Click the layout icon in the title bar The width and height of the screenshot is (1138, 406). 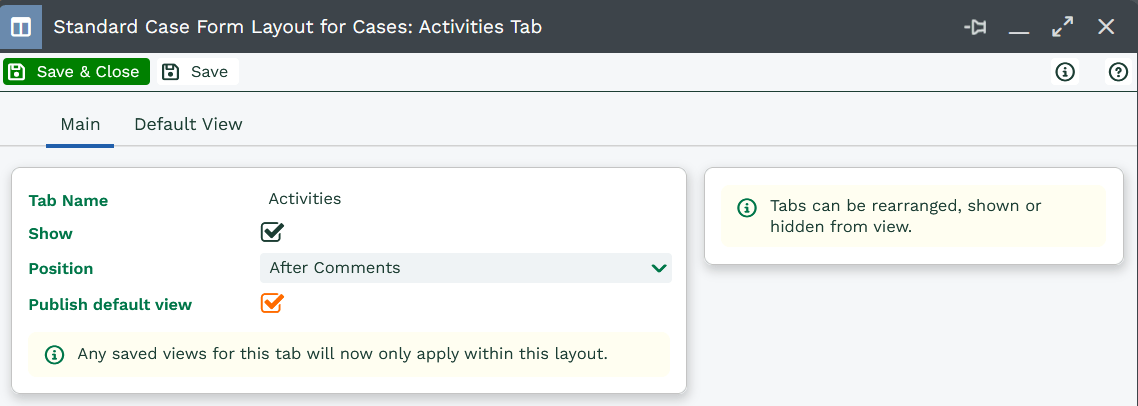[20, 27]
